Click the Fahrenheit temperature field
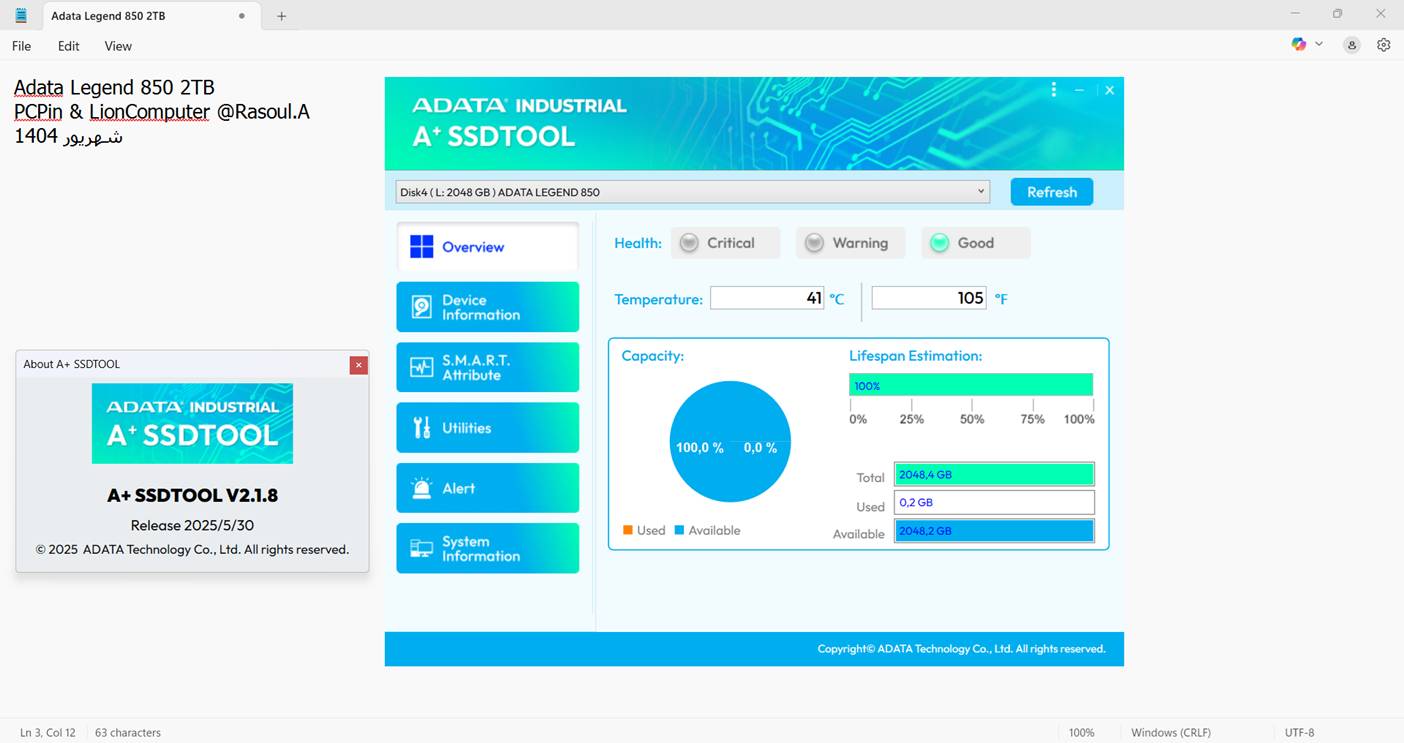 (929, 298)
